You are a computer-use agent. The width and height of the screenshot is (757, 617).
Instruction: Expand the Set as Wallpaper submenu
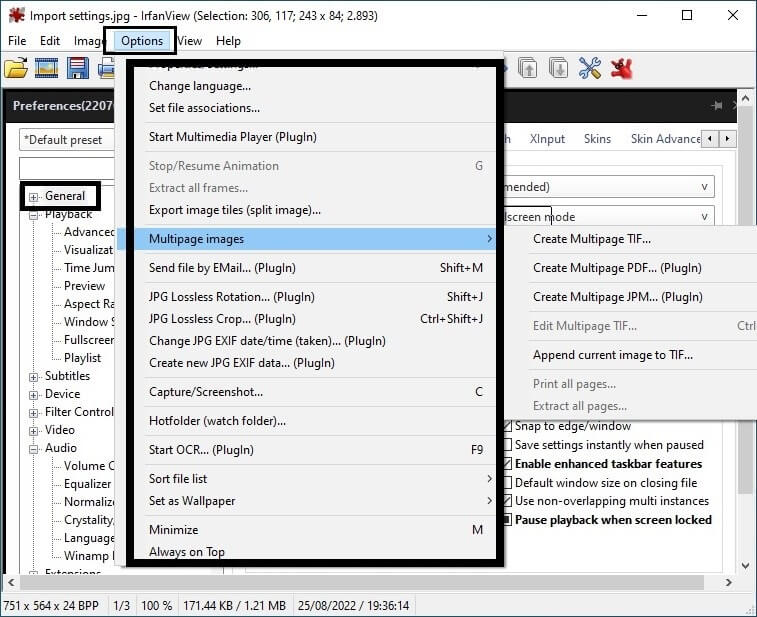(315, 501)
